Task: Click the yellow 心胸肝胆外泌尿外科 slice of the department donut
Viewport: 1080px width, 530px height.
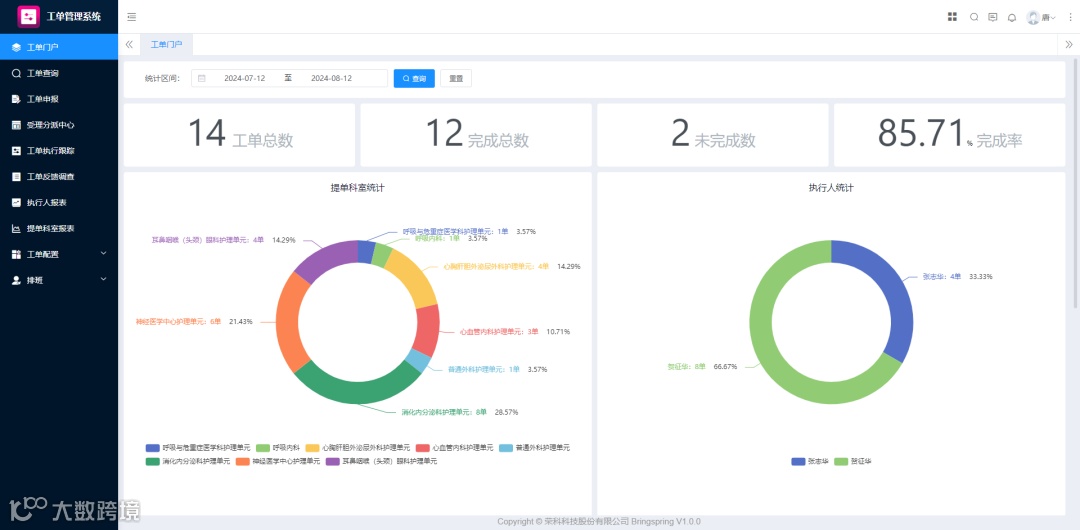Action: [x=413, y=276]
